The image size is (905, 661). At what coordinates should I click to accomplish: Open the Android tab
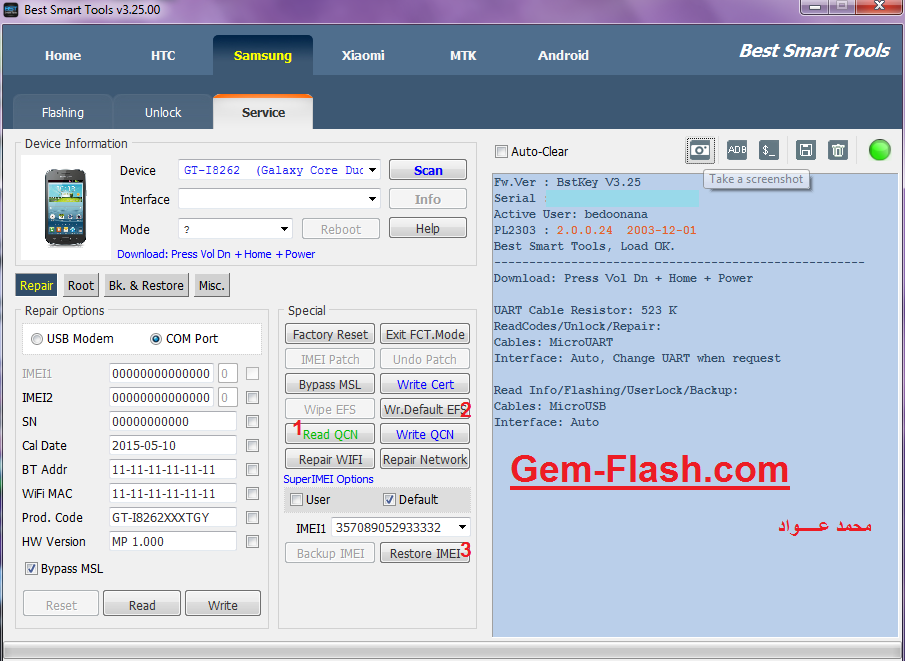563,55
